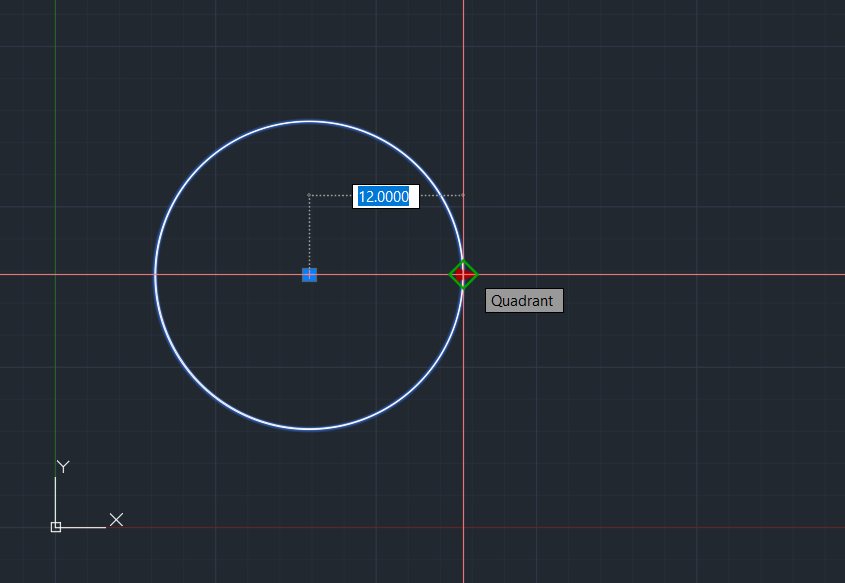
Task: Click the circle's top edge
Action: (x=309, y=120)
